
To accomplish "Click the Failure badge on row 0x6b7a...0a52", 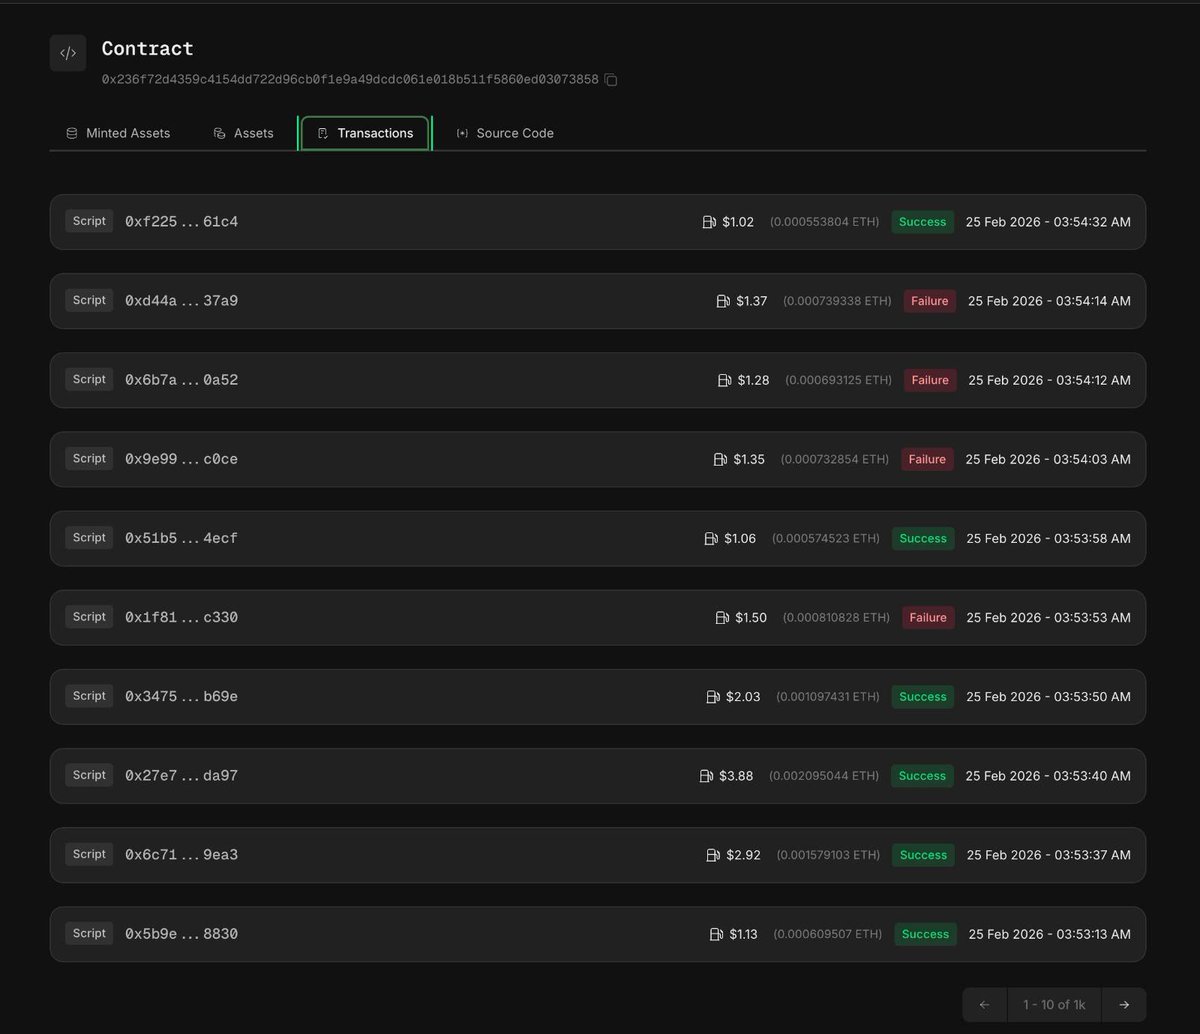I will pyautogui.click(x=930, y=380).
